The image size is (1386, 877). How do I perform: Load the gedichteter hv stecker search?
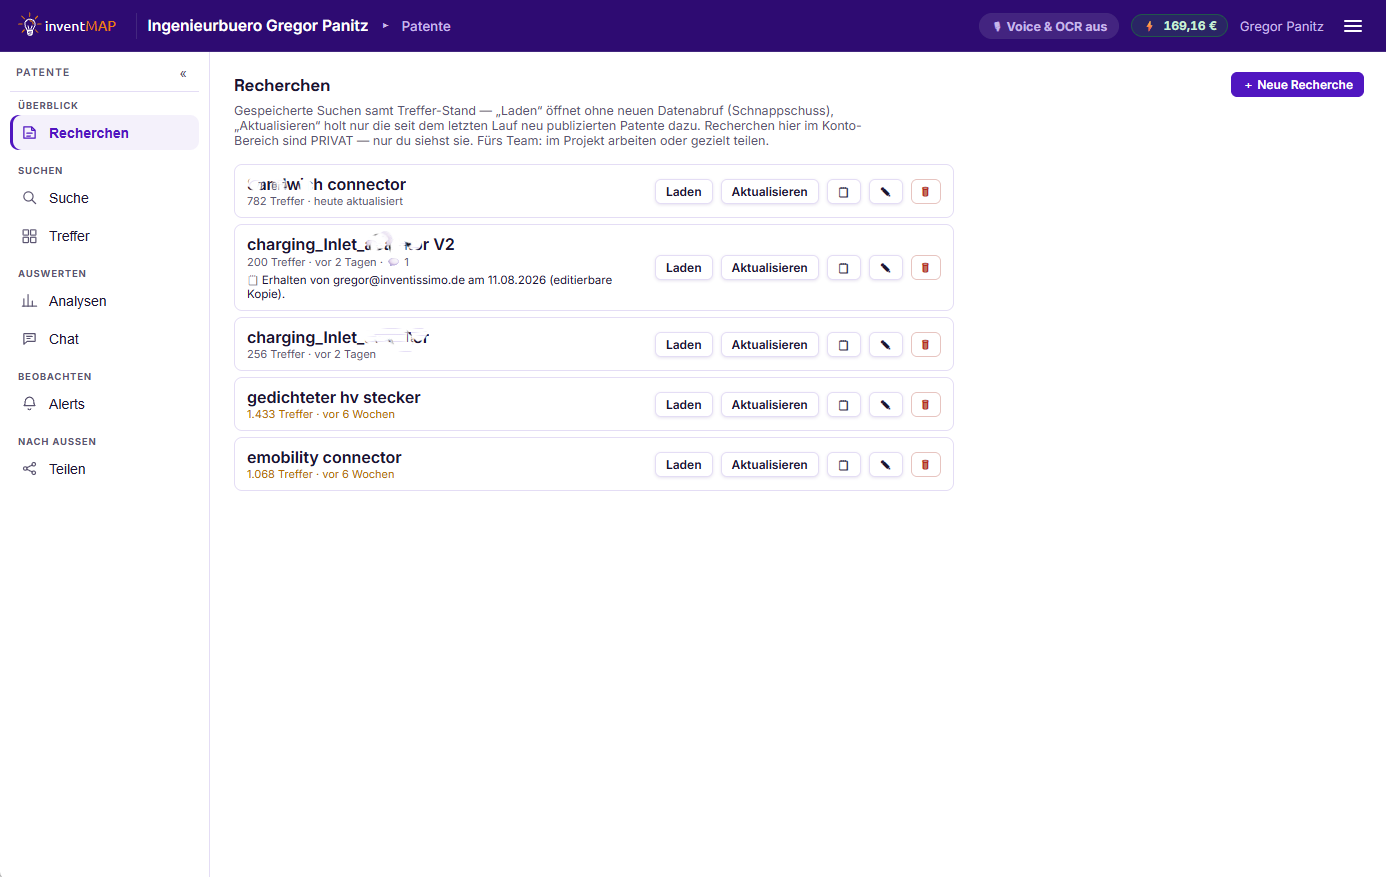684,405
